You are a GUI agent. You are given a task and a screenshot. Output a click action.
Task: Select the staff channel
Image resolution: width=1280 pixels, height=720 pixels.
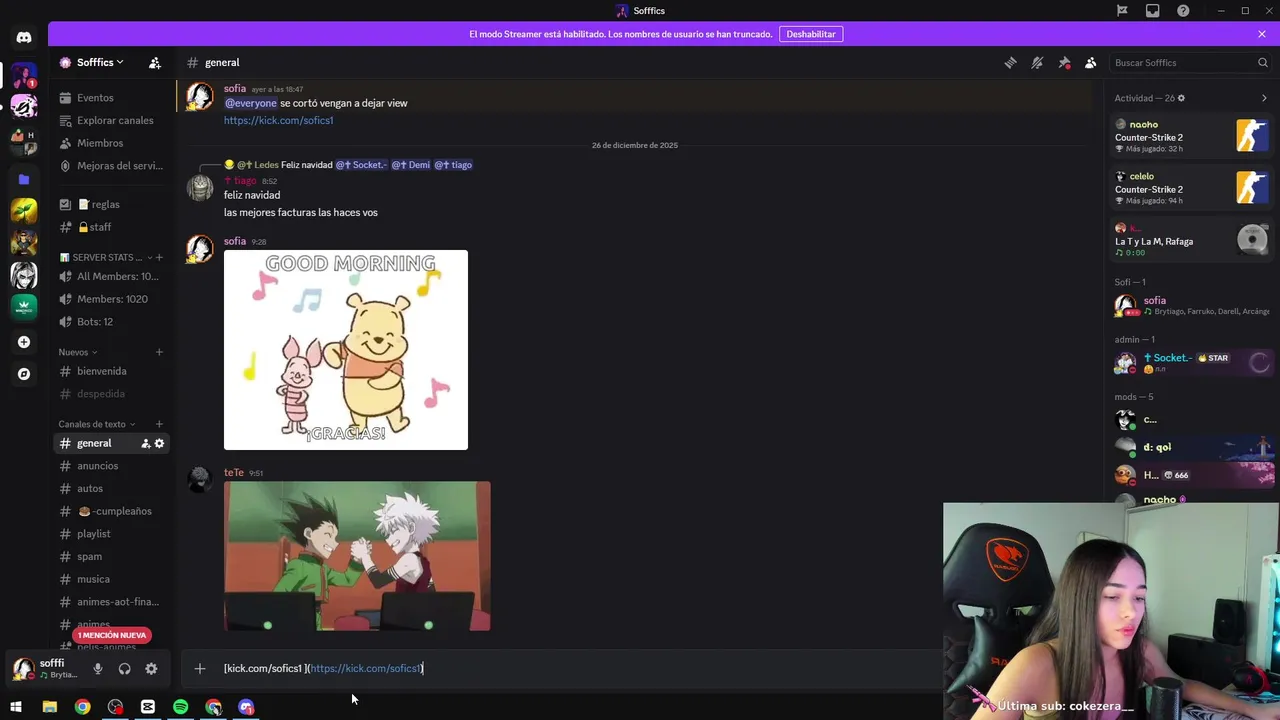coord(110,227)
